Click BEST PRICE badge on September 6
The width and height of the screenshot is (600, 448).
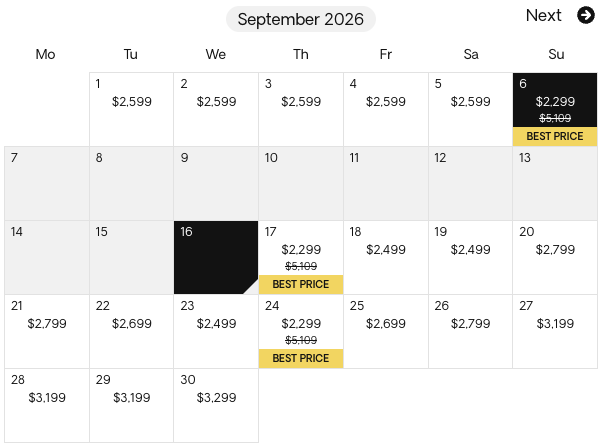pyautogui.click(x=555, y=136)
